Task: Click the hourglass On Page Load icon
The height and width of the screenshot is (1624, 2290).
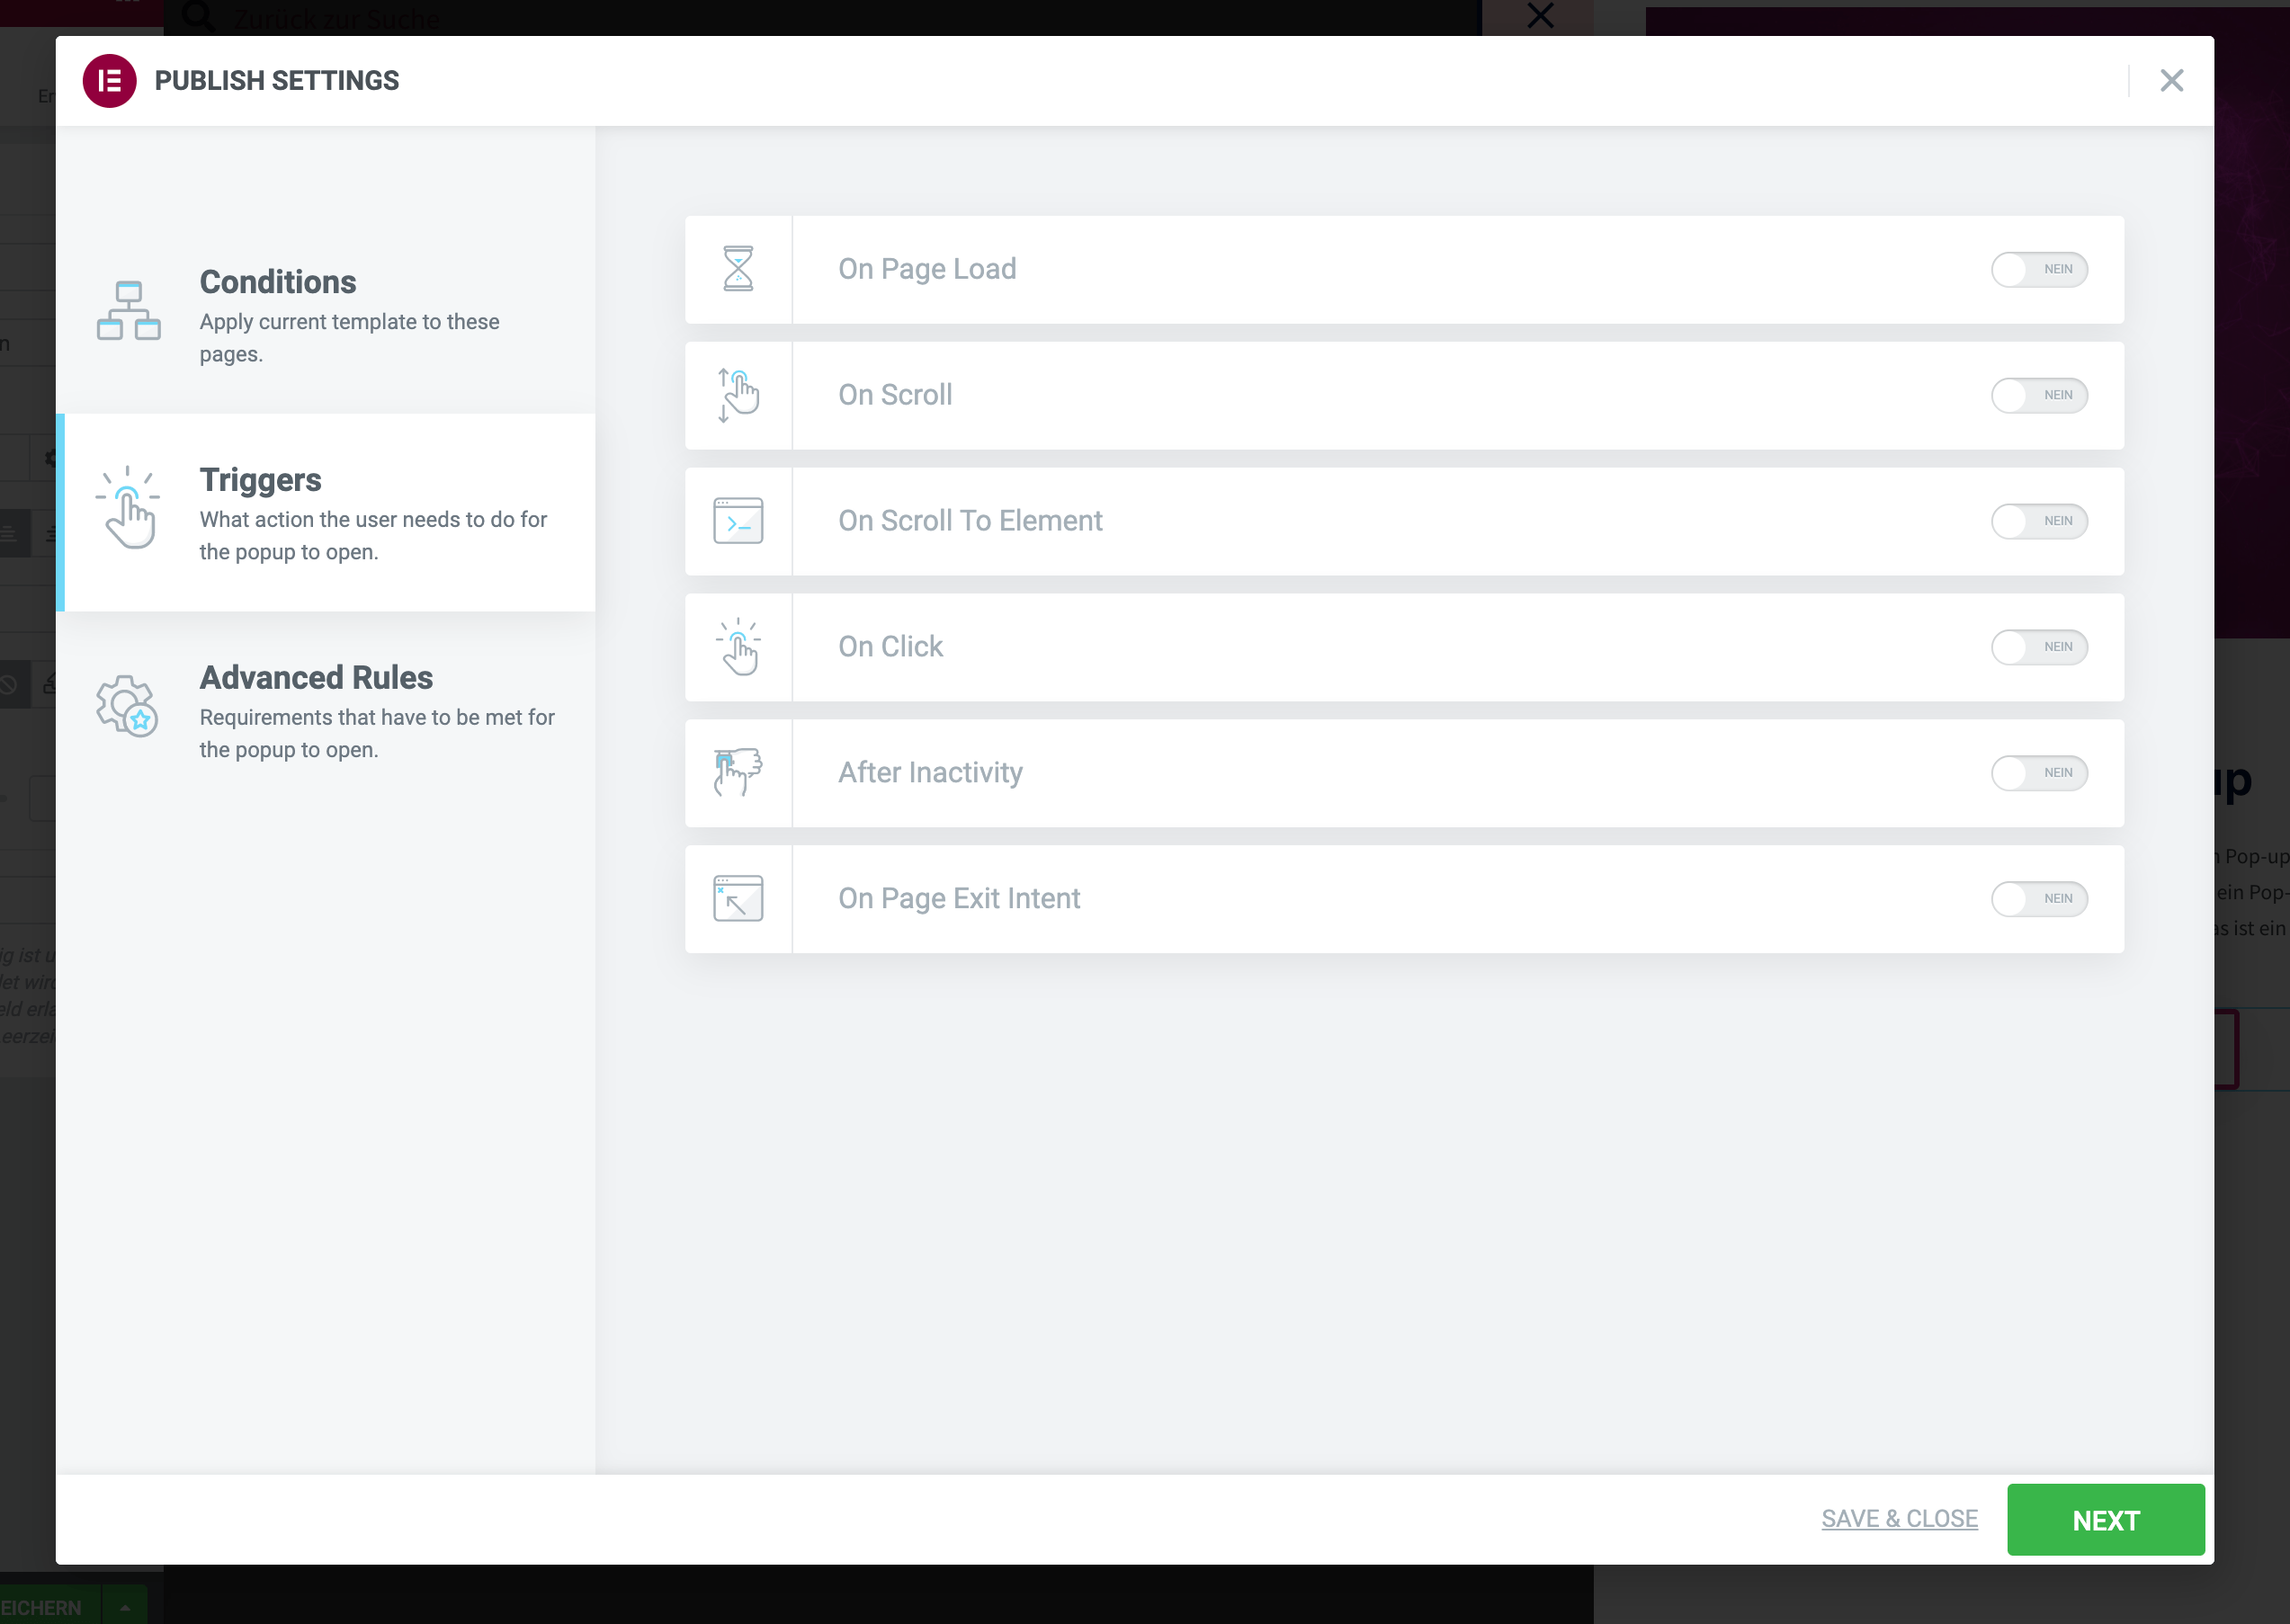Action: click(738, 269)
